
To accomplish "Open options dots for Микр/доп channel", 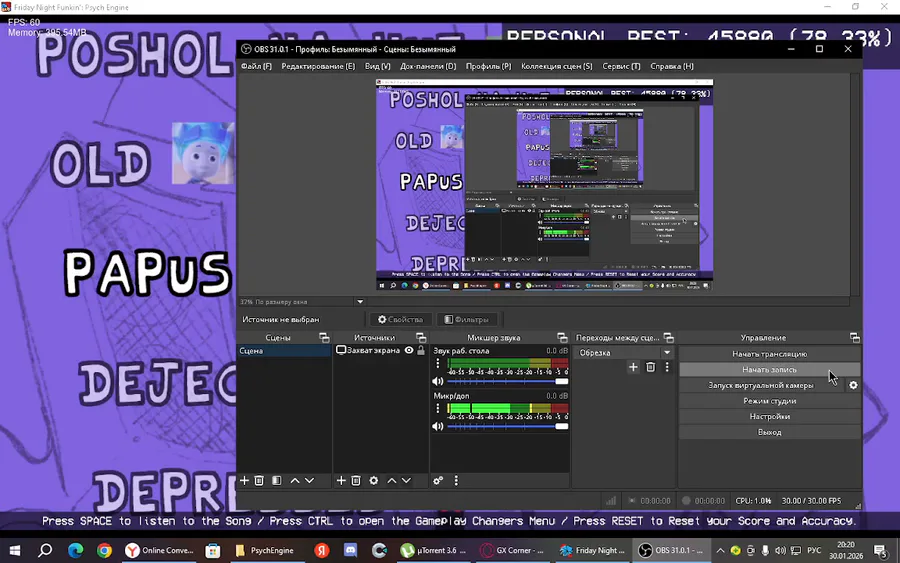I will (x=438, y=408).
